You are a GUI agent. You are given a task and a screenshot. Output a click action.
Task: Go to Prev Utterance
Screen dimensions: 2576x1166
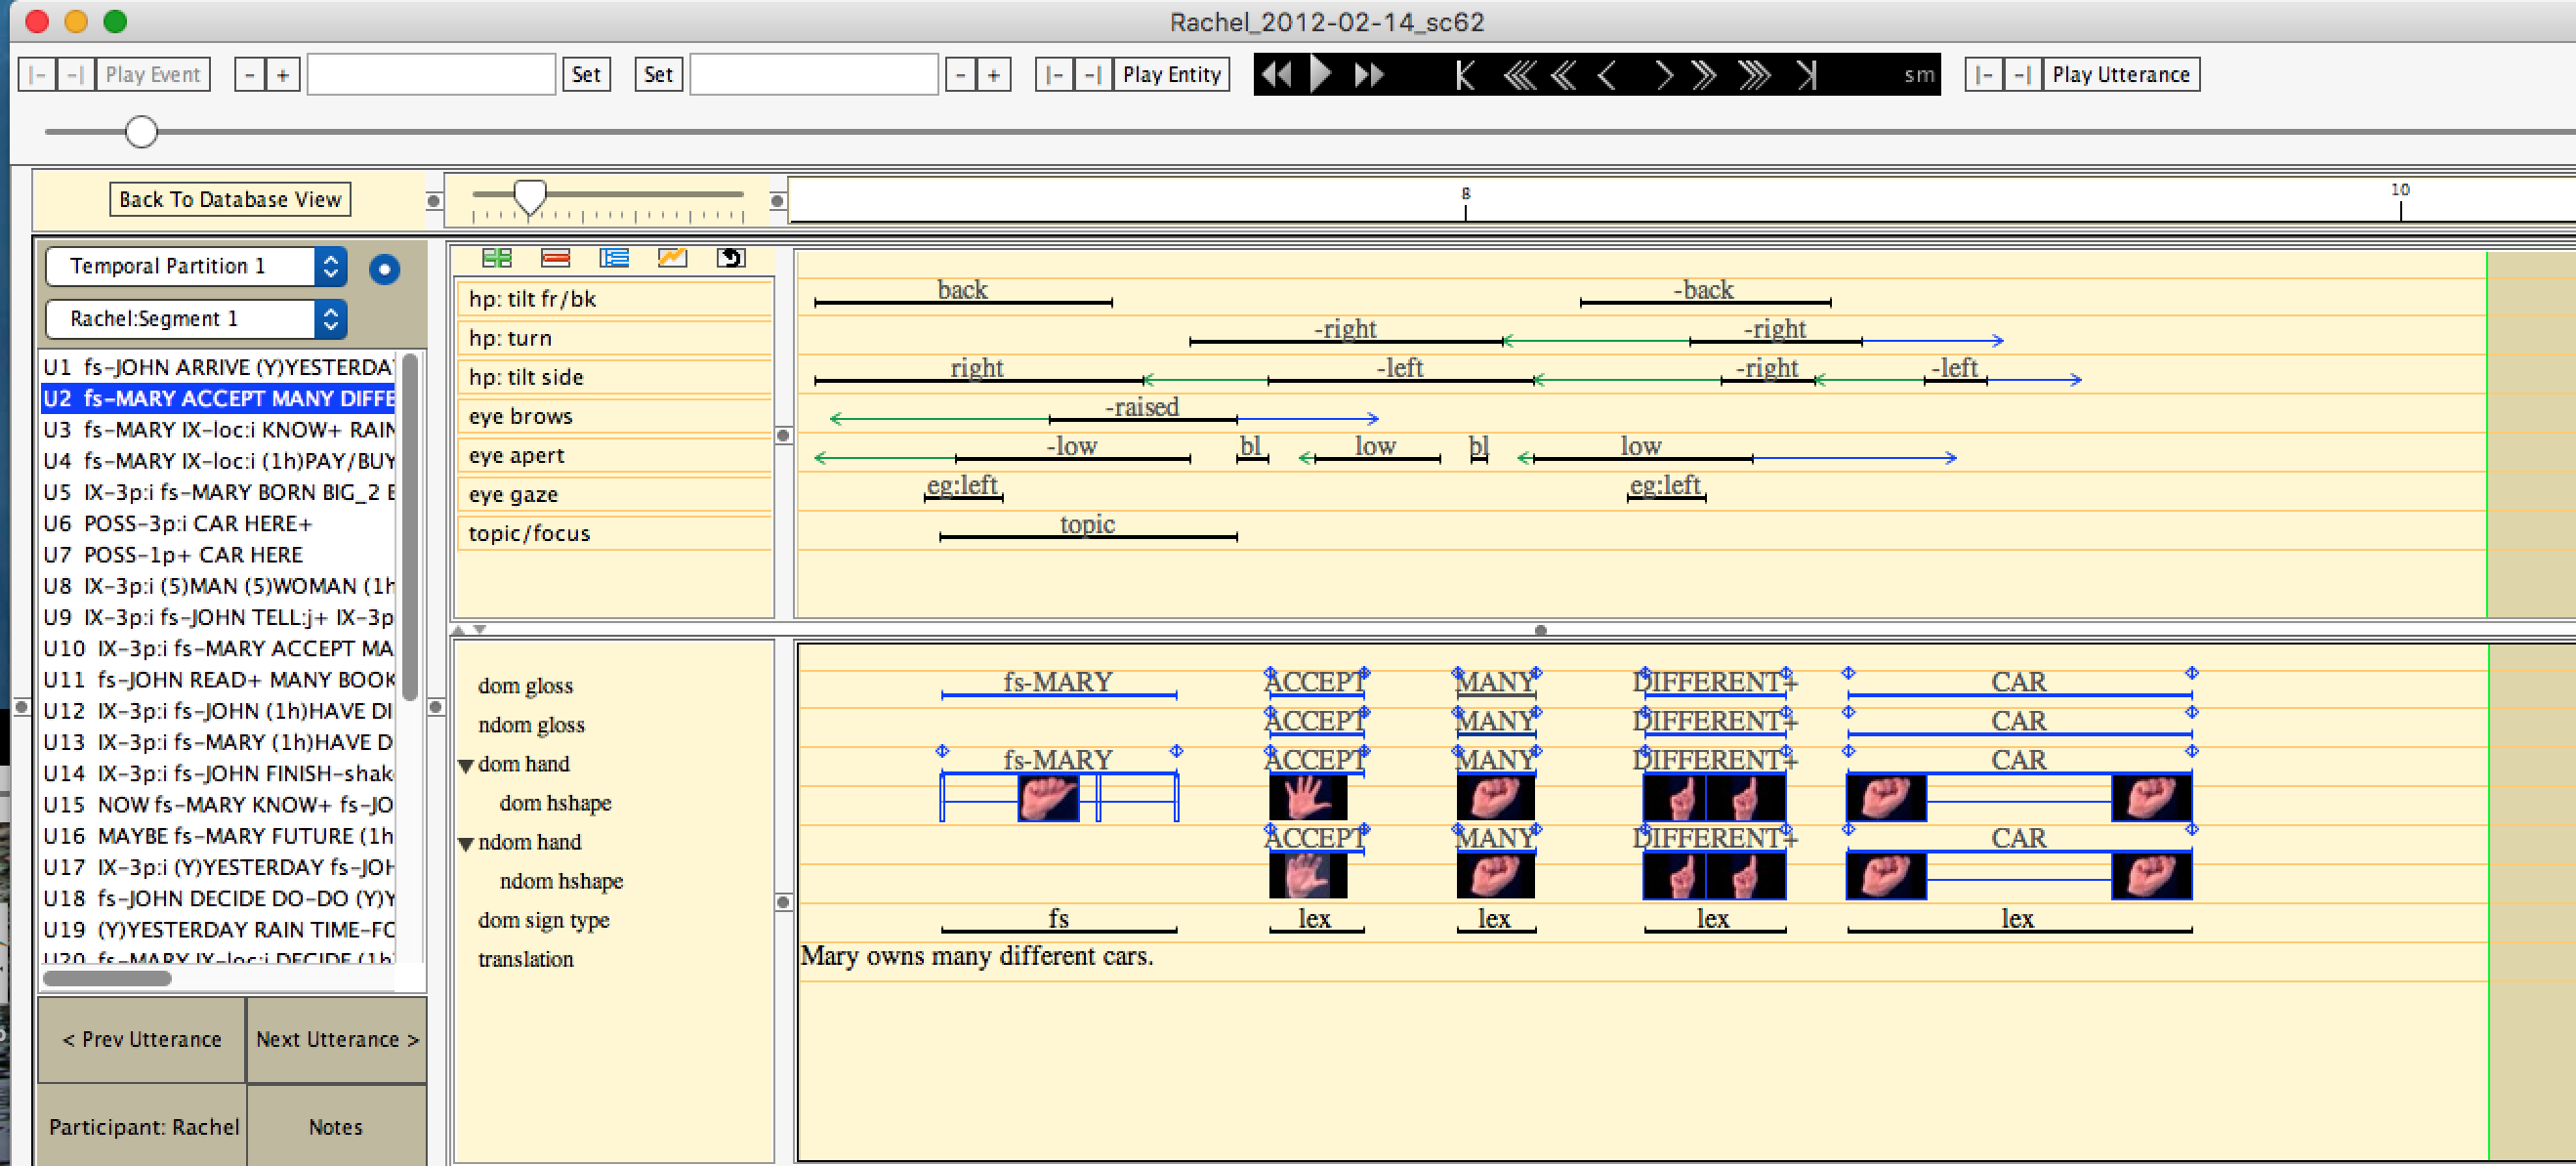142,1040
